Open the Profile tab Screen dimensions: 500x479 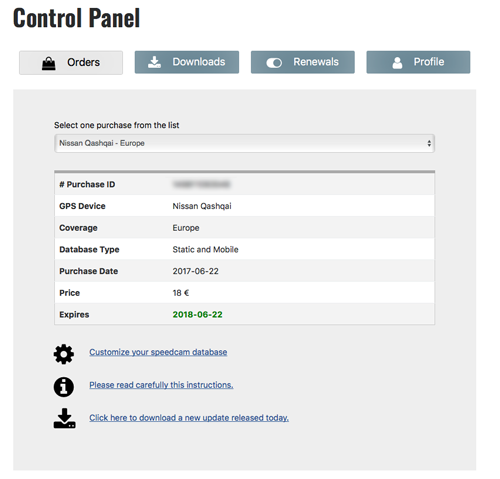pyautogui.click(x=418, y=62)
